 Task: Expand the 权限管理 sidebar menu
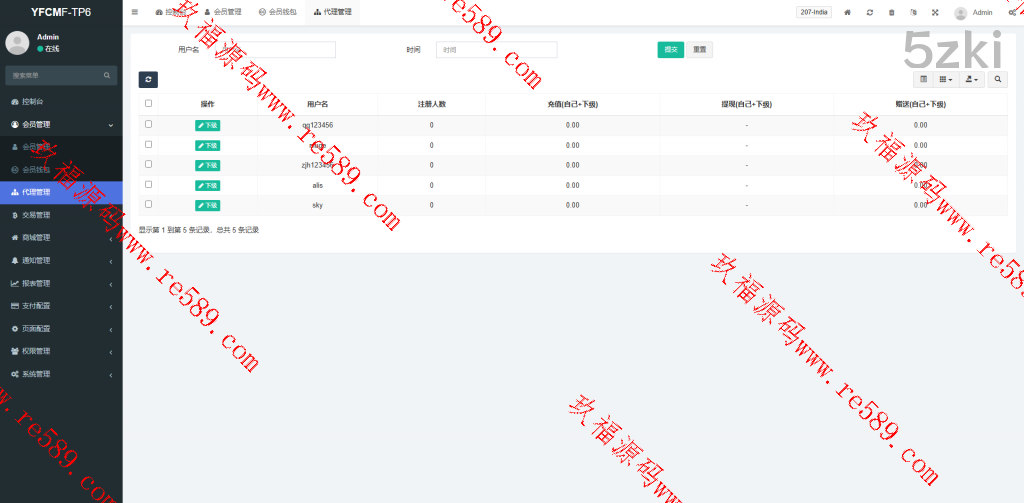(x=61, y=351)
